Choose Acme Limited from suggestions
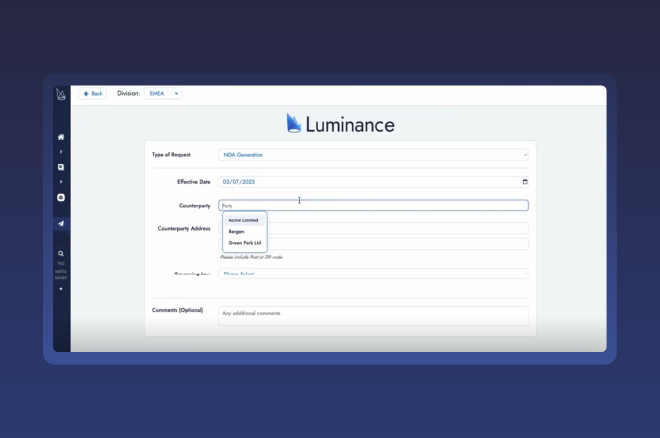Screen dimensions: 660x438 (245, 220)
